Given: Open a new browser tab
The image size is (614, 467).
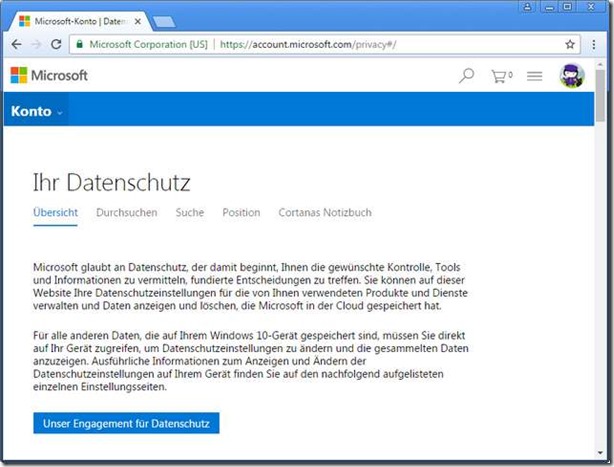Looking at the screenshot, I should point(164,22).
